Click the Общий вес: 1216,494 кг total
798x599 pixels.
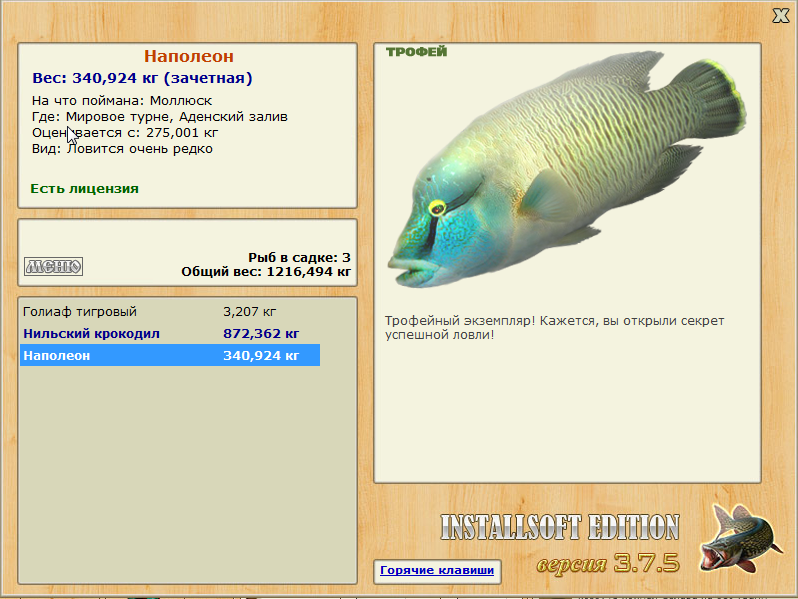[x=266, y=272]
